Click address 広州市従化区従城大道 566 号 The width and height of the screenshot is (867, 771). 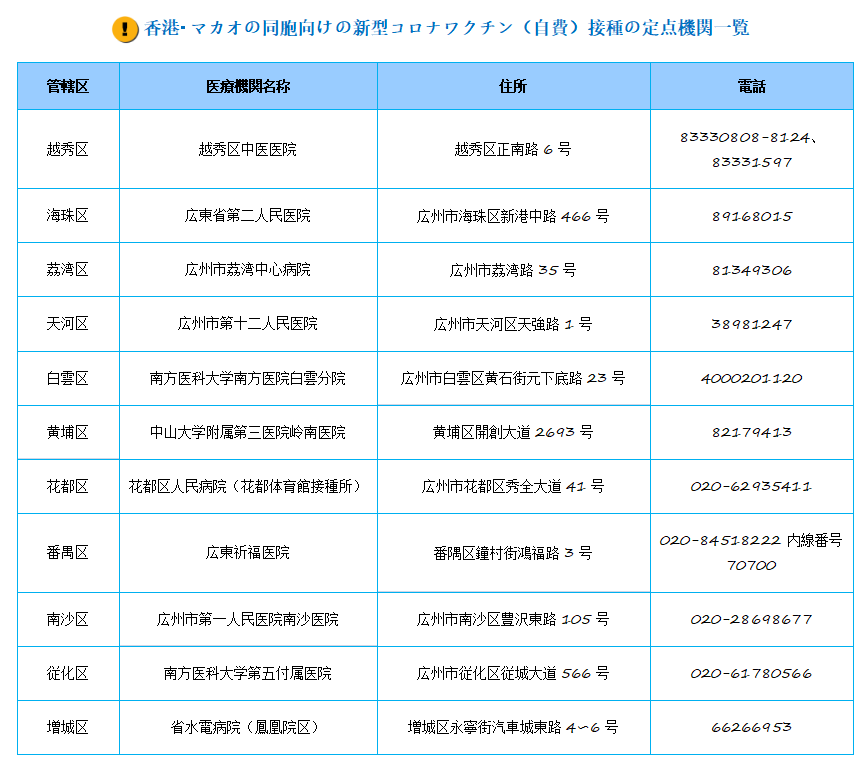pos(513,674)
